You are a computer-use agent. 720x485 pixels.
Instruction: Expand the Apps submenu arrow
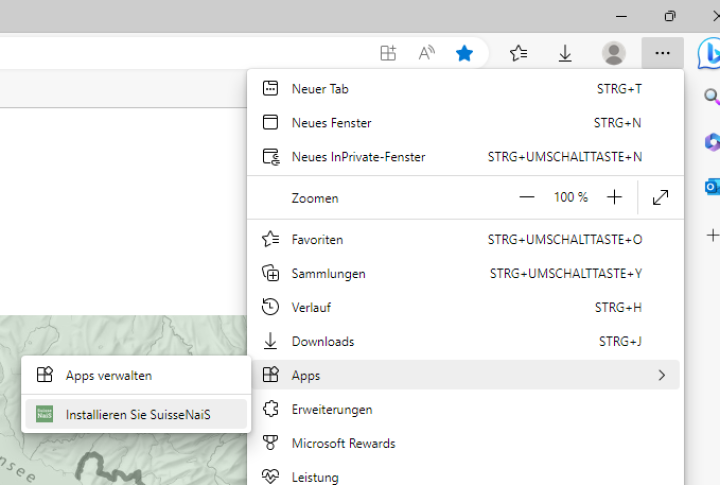click(x=661, y=375)
